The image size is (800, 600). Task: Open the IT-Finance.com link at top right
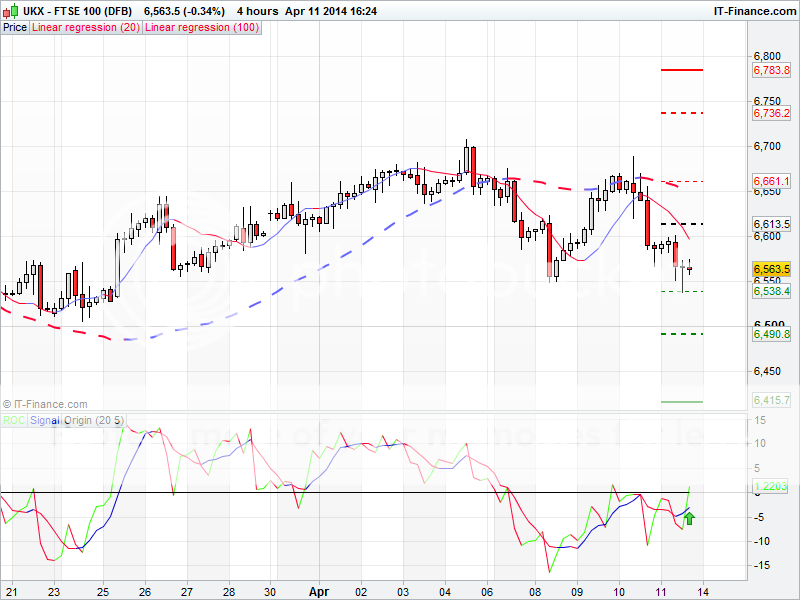(752, 10)
